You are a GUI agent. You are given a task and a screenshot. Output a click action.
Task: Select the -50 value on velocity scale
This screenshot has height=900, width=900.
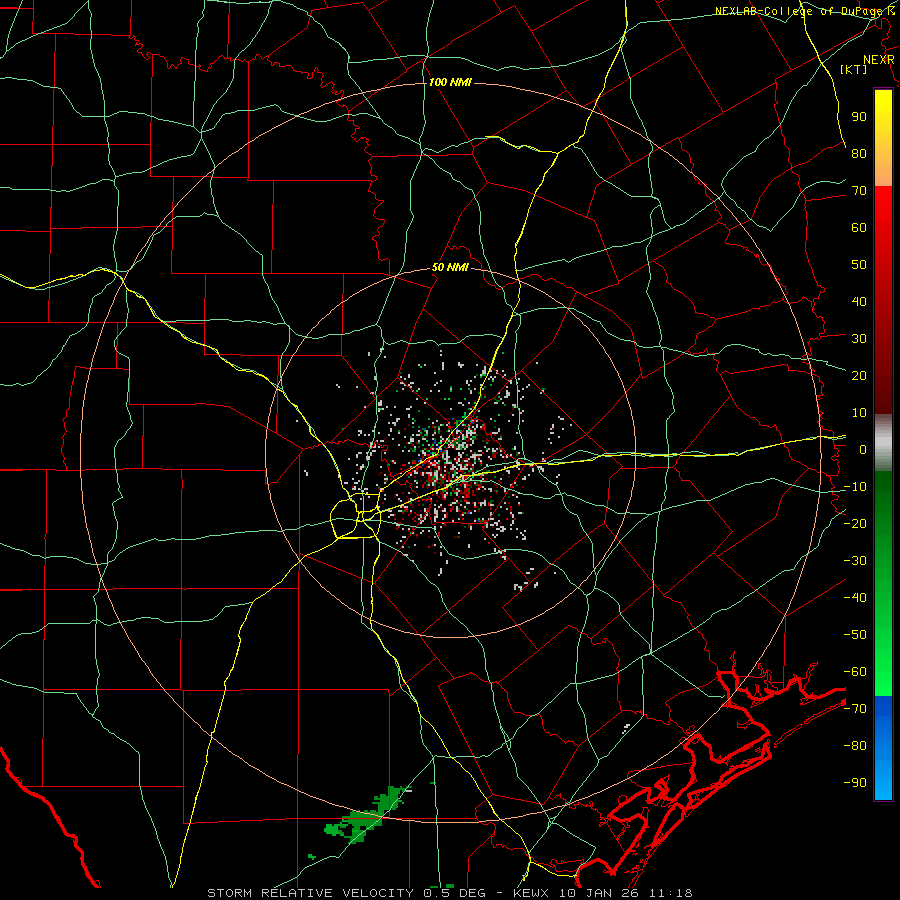point(855,635)
